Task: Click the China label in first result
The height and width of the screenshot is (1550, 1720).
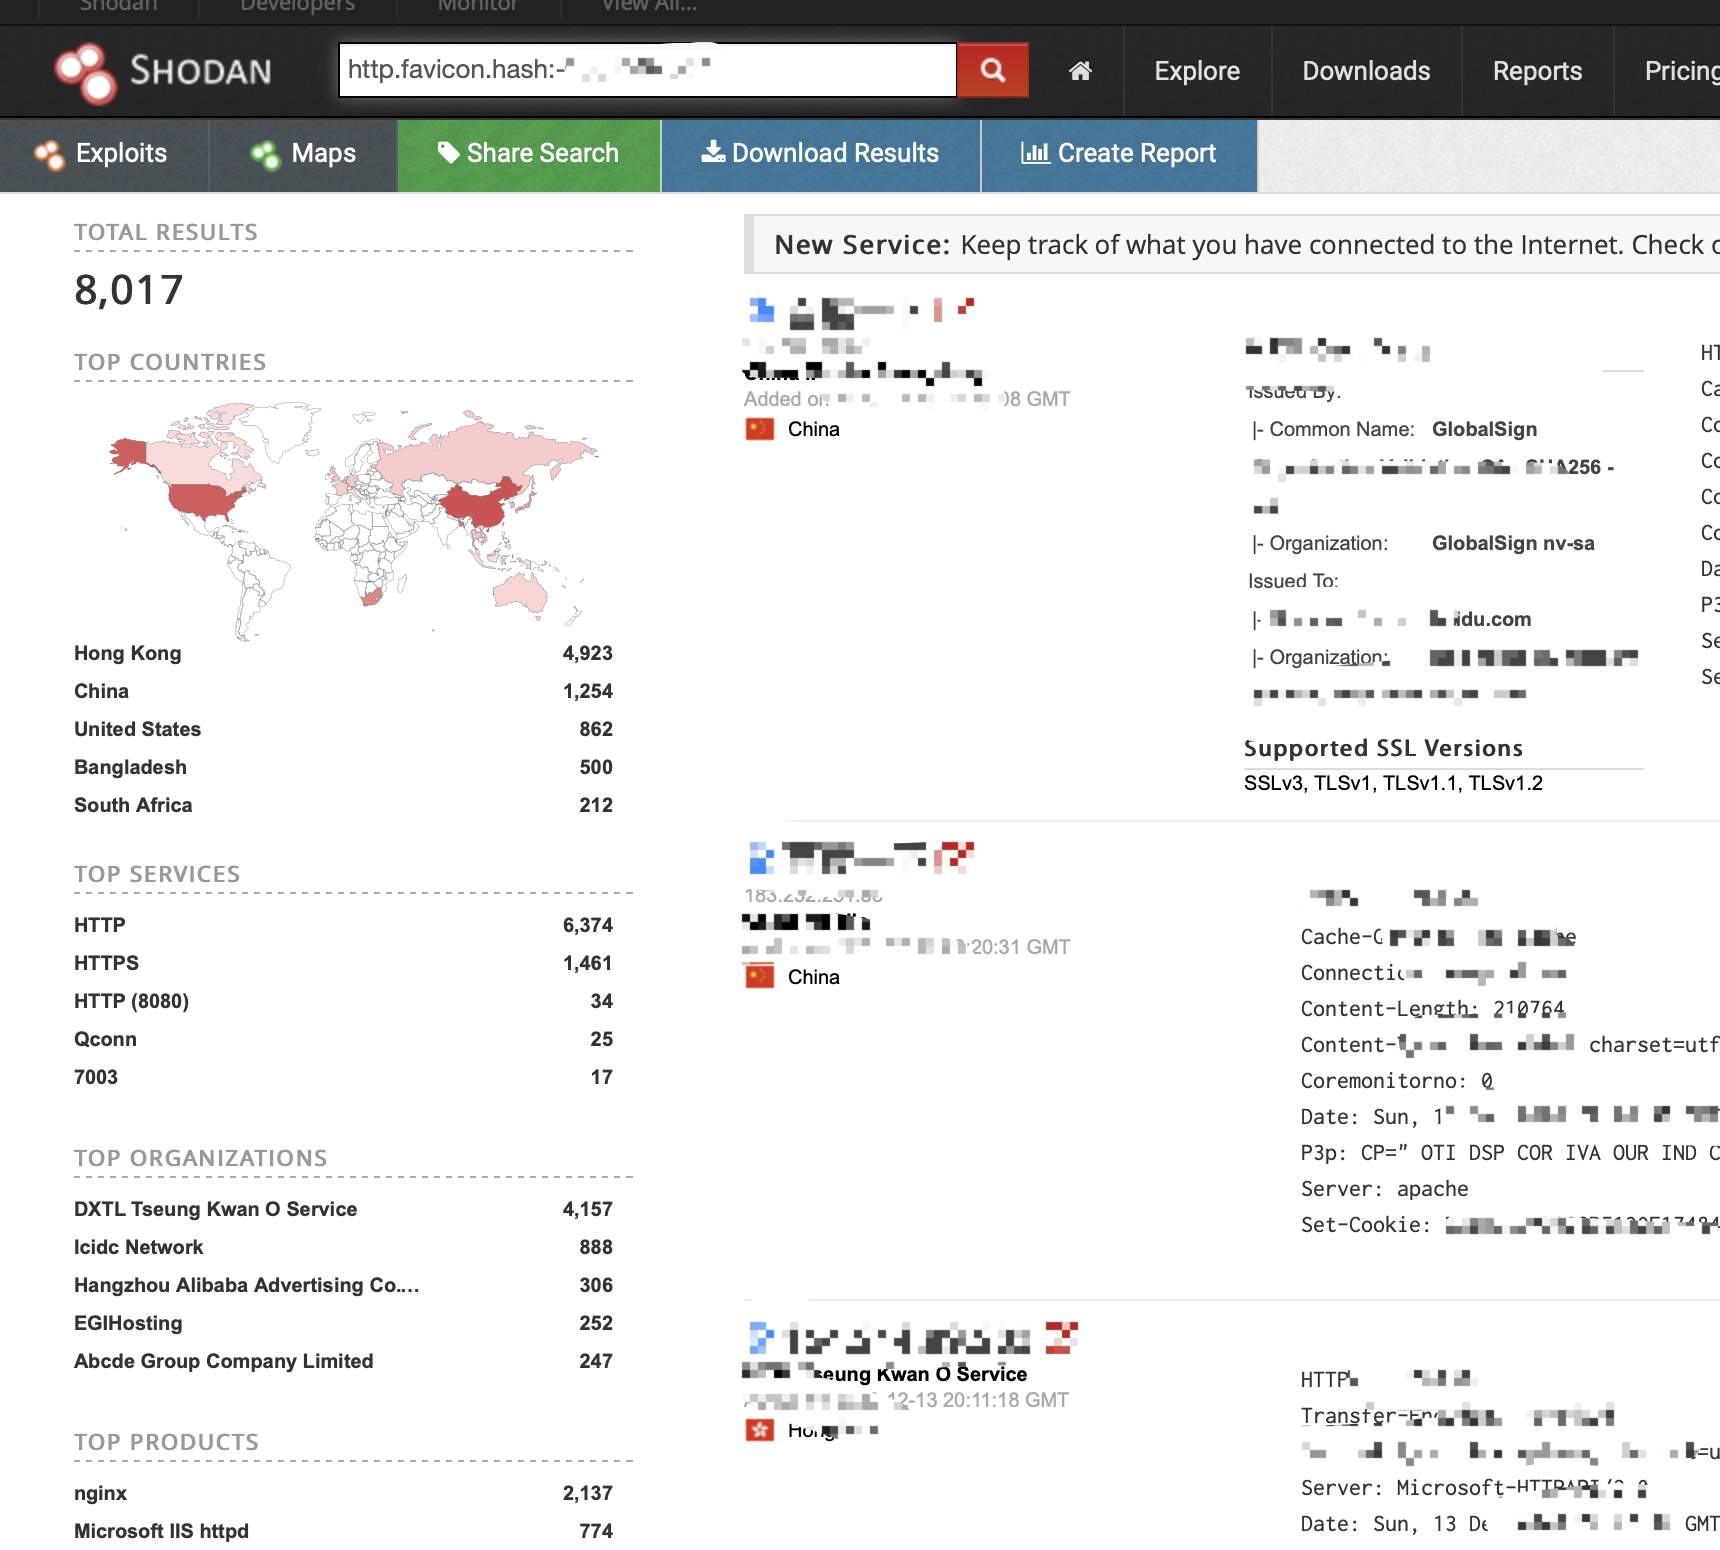Action: (x=813, y=429)
